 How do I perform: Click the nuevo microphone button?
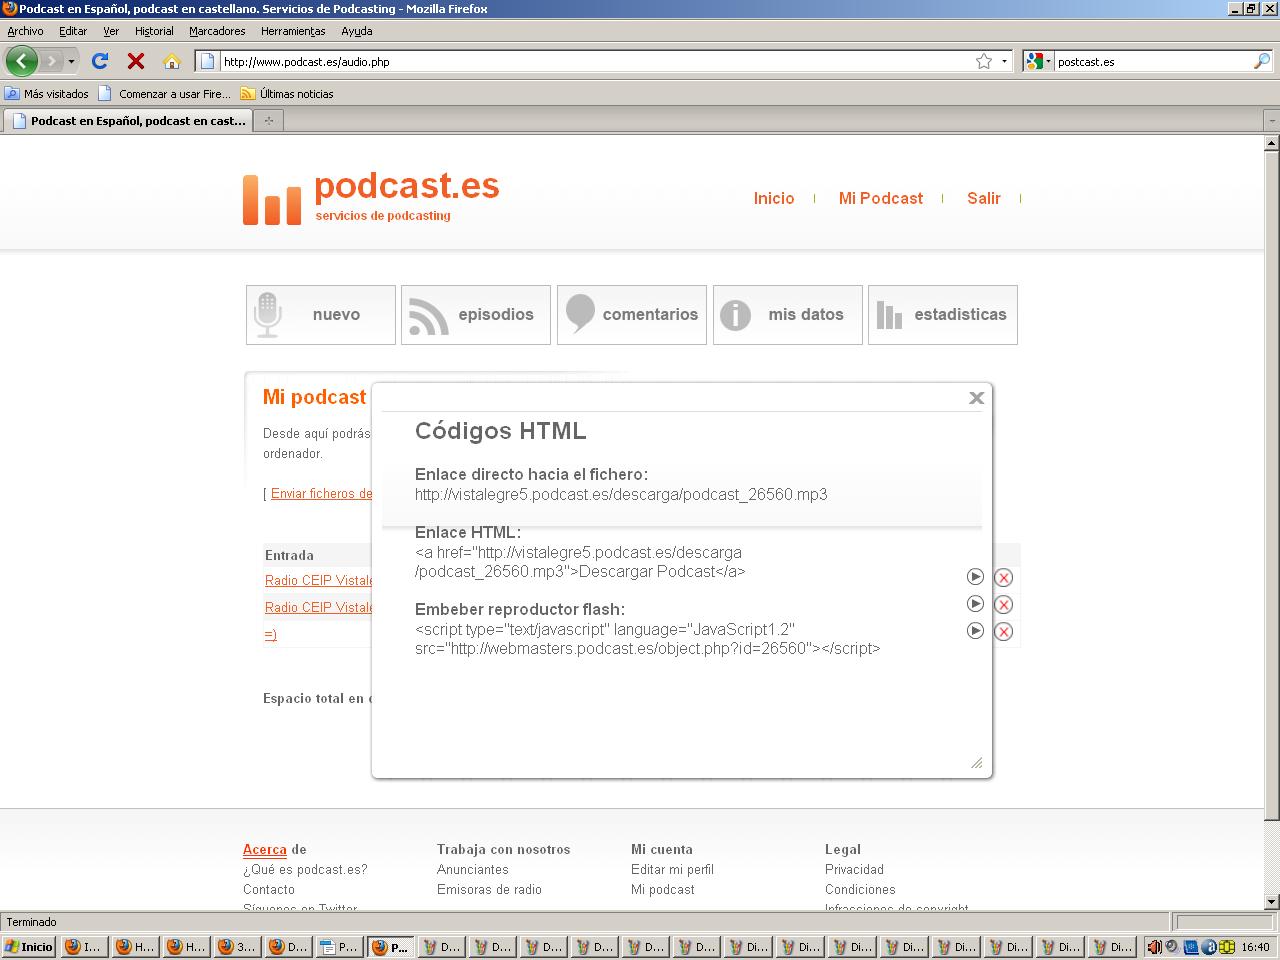click(321, 315)
